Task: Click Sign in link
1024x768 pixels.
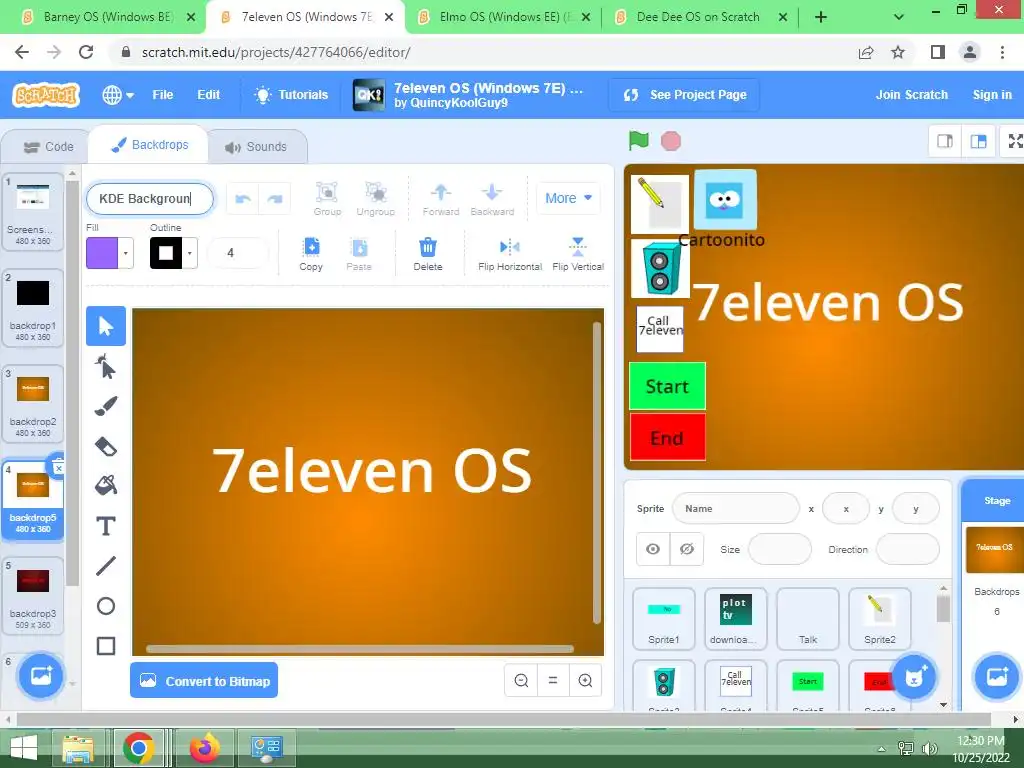Action: coord(992,95)
